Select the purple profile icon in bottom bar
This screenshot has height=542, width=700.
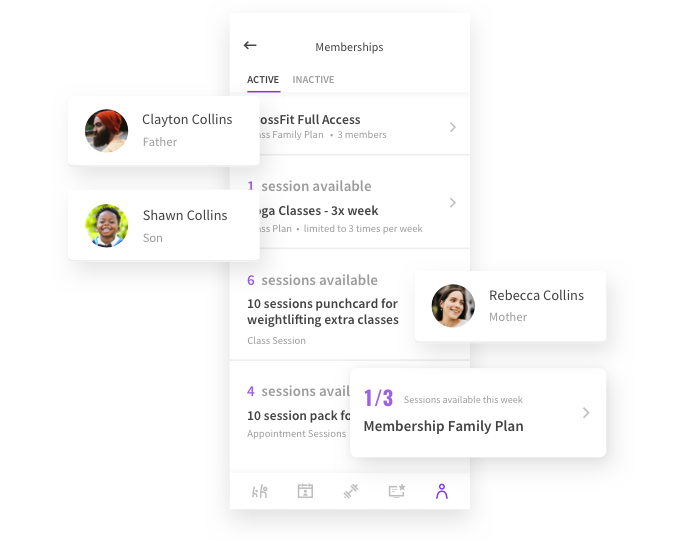442,491
